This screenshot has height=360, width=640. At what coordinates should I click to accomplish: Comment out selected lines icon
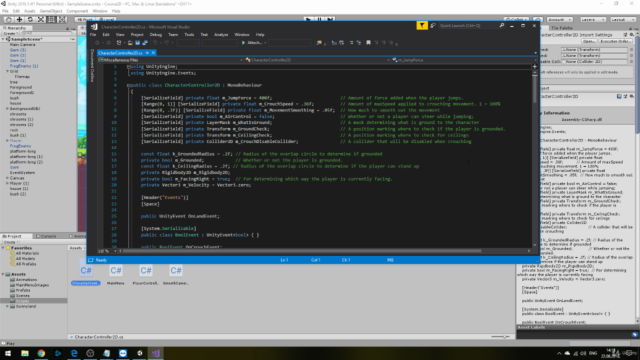coord(351,42)
